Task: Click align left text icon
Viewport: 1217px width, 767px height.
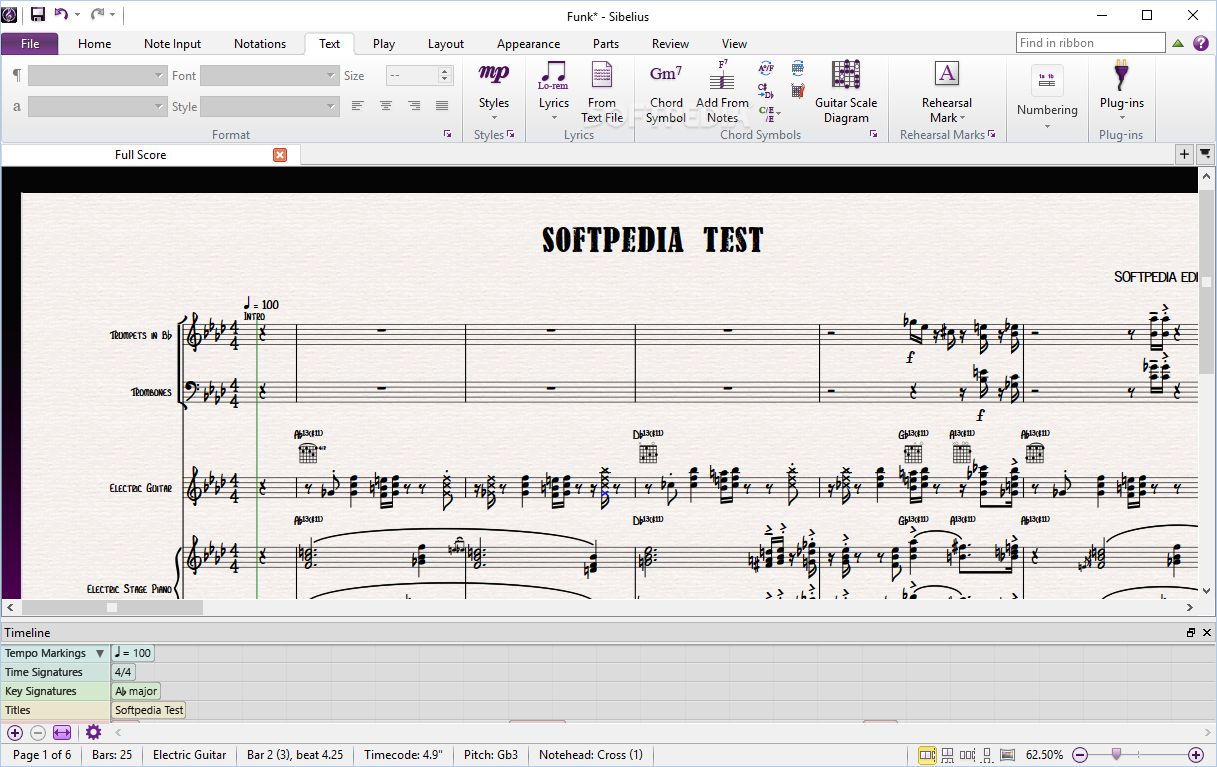Action: [358, 106]
